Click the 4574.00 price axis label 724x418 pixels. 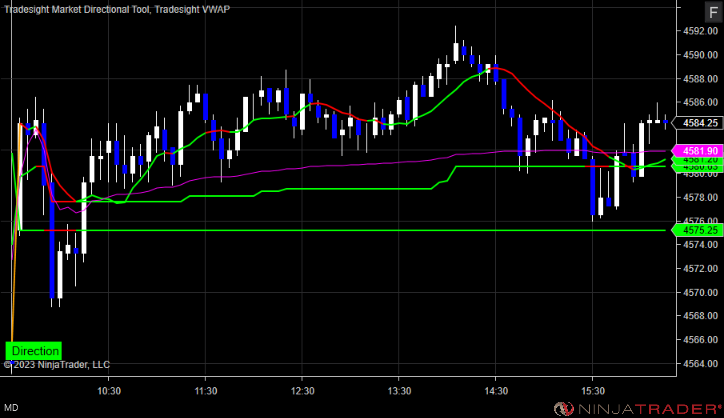[700, 245]
